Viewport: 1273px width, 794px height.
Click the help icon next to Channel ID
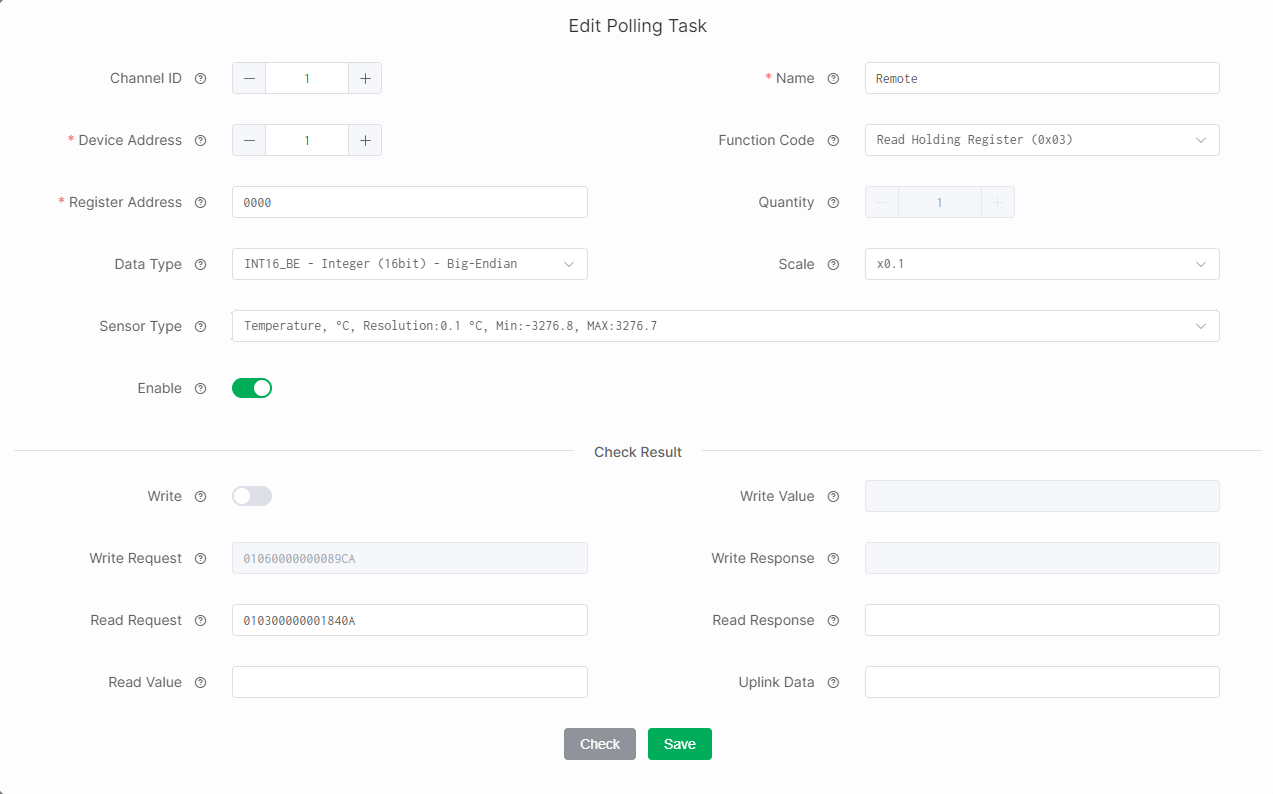pos(201,77)
